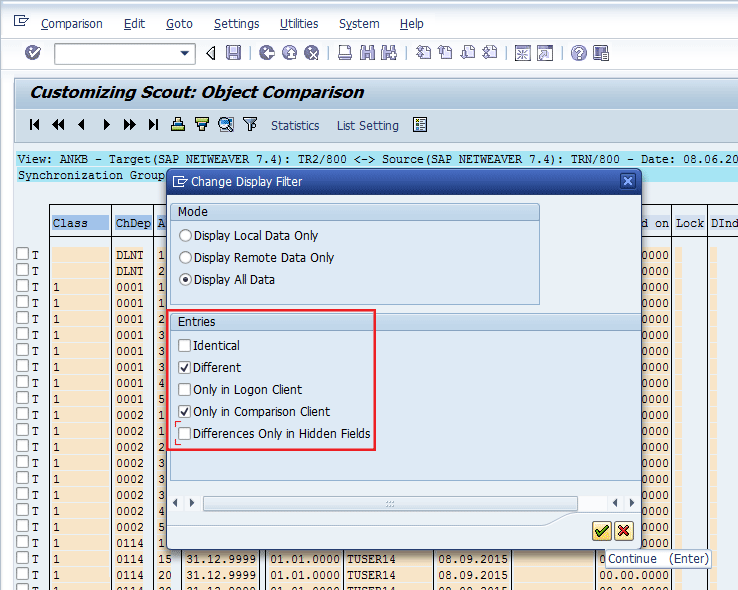Open the Goto menu
The width and height of the screenshot is (738, 590).
tap(179, 23)
